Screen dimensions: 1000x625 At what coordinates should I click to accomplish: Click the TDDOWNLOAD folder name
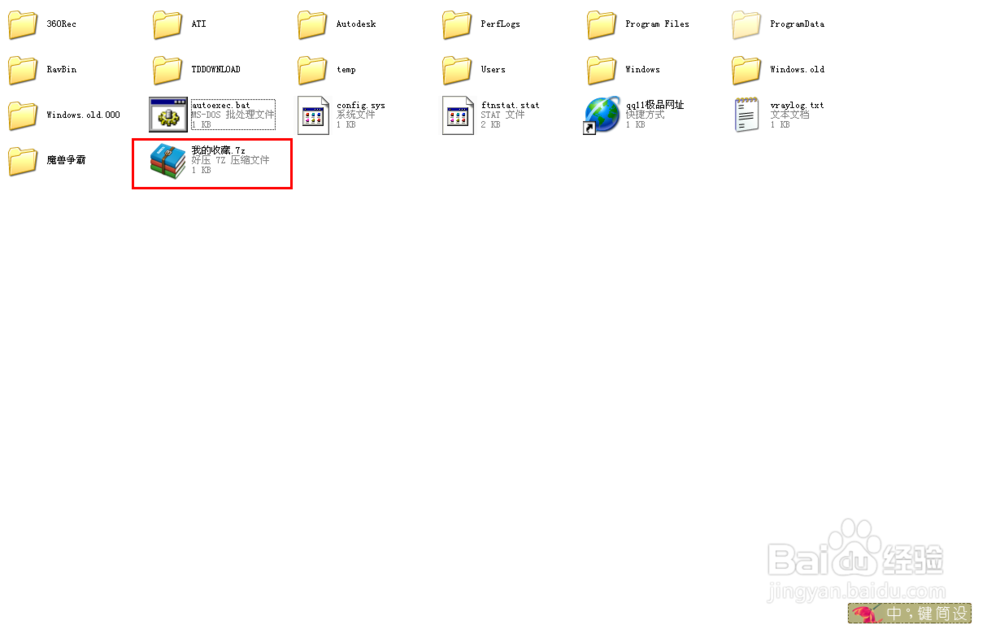(x=216, y=70)
